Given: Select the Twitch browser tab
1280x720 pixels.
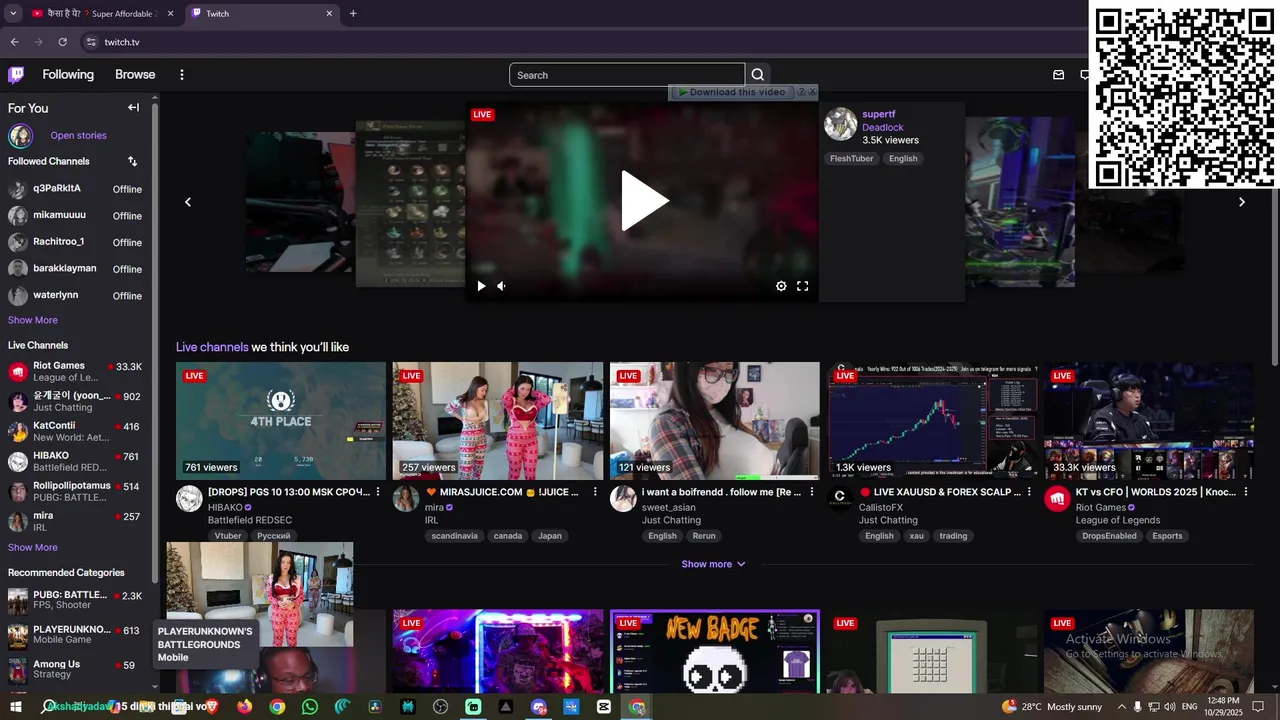Looking at the screenshot, I should click(x=260, y=14).
